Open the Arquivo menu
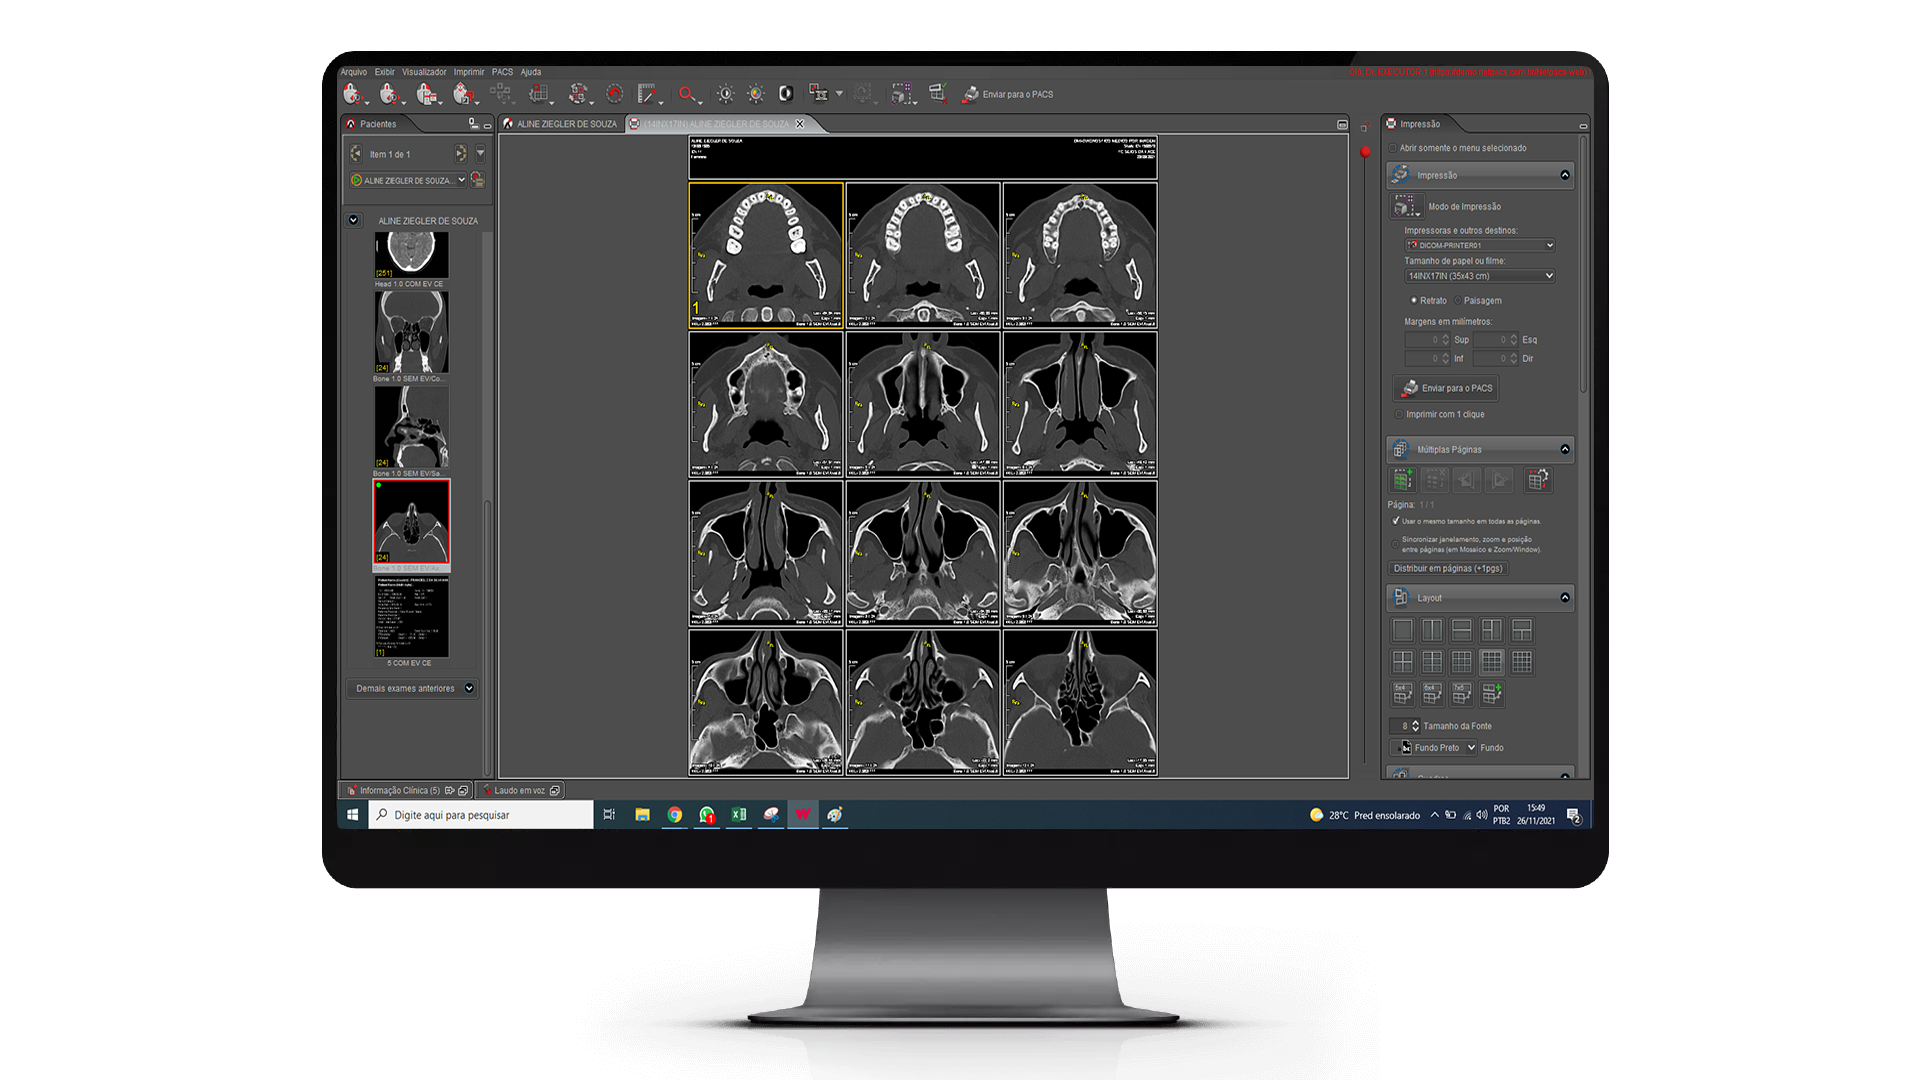This screenshot has height=1080, width=1920. [353, 72]
